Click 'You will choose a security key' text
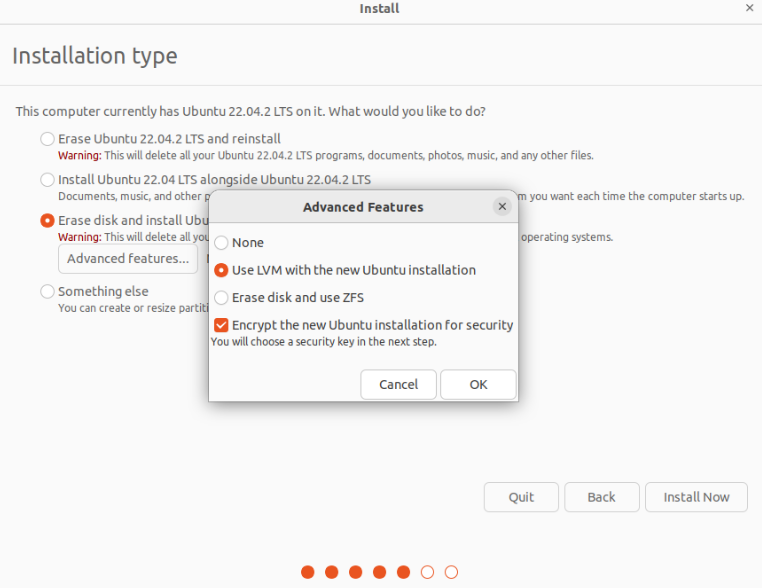762x588 pixels. coord(324,342)
